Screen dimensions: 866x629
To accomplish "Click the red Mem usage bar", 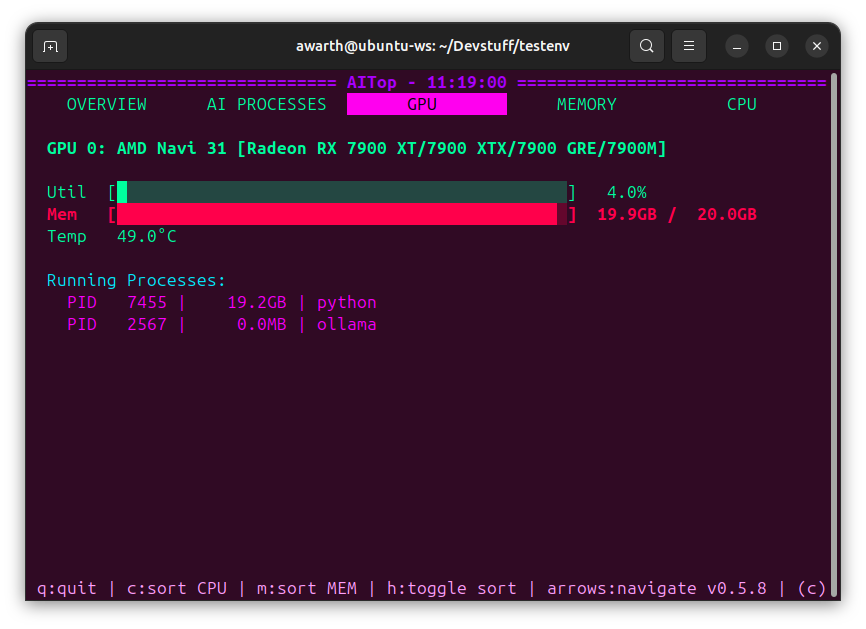I will tap(342, 214).
